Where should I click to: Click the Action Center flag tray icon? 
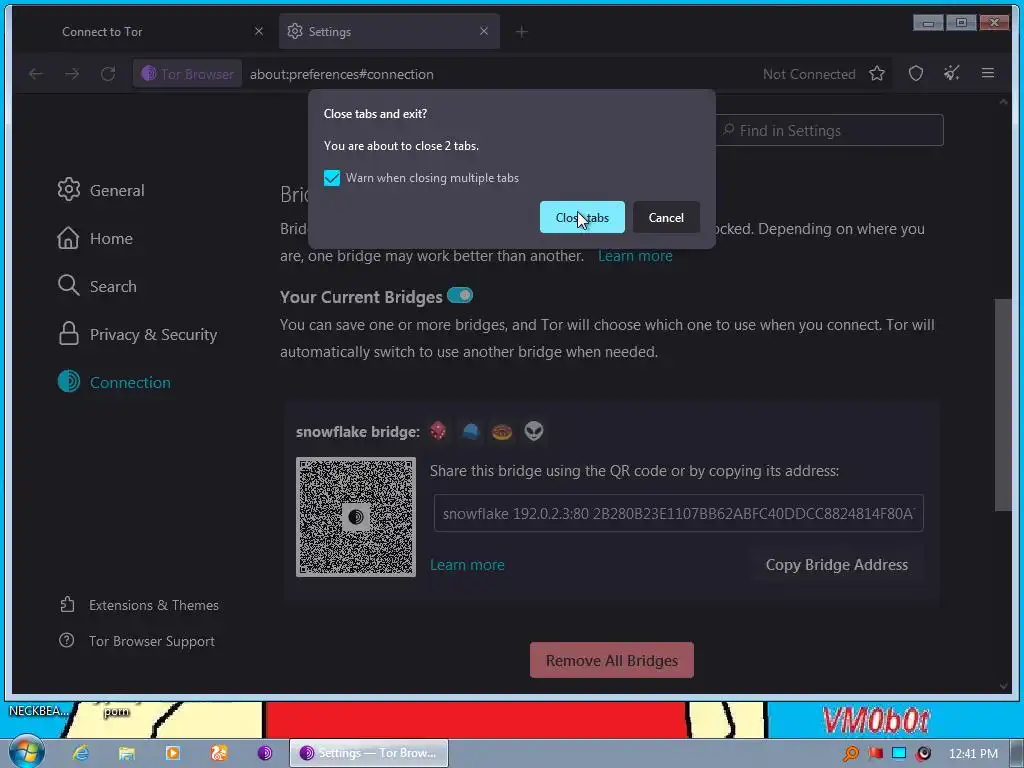tap(875, 754)
